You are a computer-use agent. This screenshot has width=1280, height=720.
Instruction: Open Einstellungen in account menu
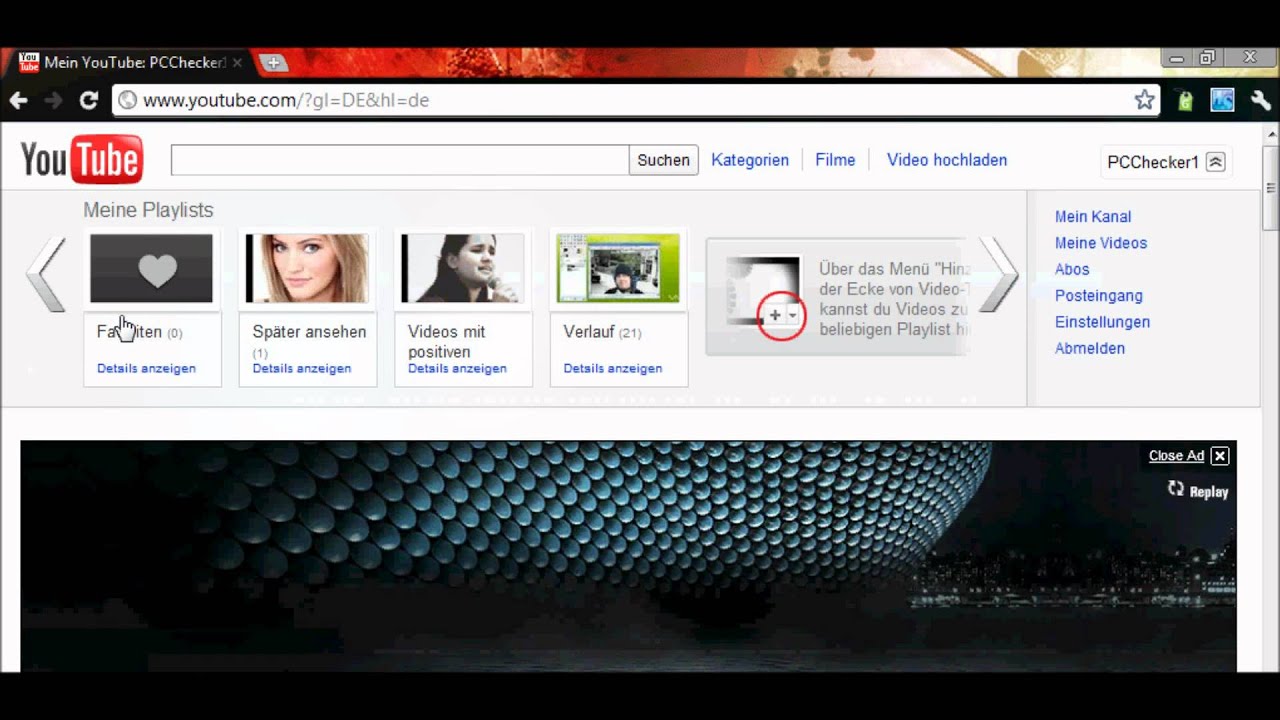pyautogui.click(x=1102, y=322)
